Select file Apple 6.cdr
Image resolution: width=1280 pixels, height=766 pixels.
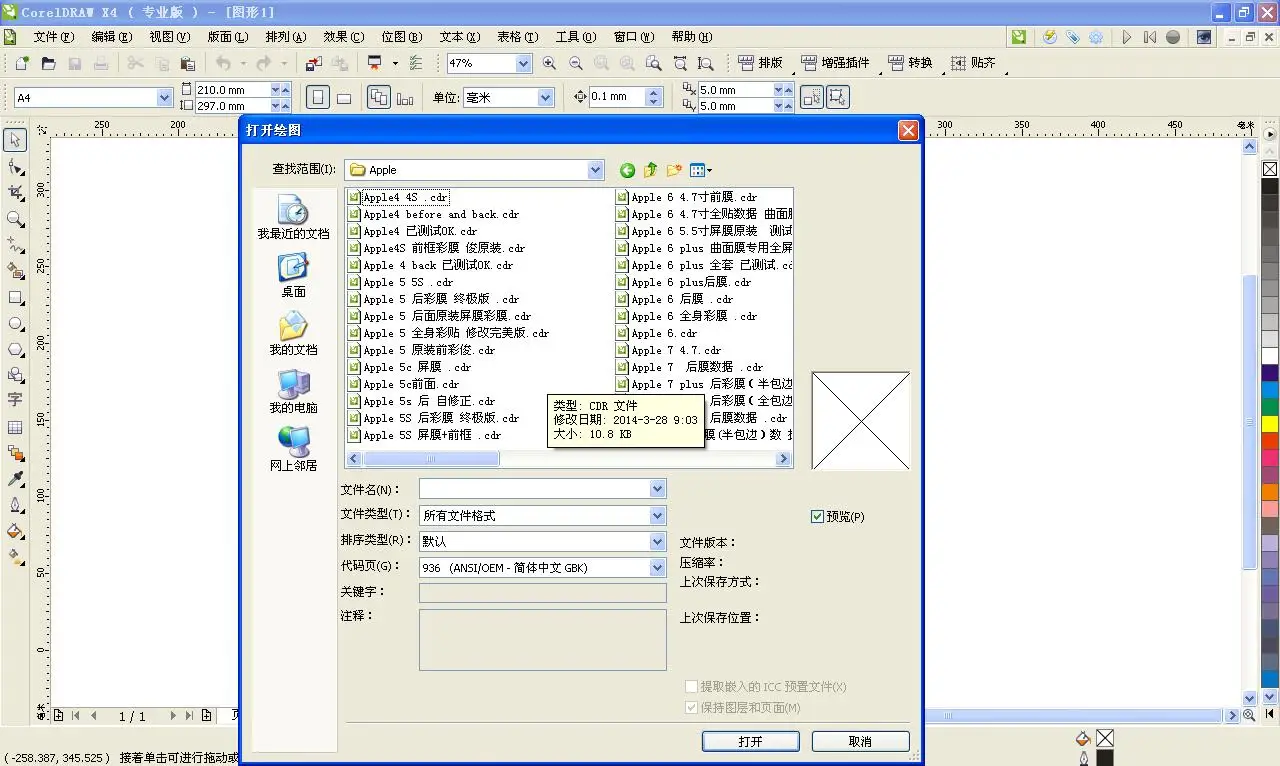click(664, 333)
